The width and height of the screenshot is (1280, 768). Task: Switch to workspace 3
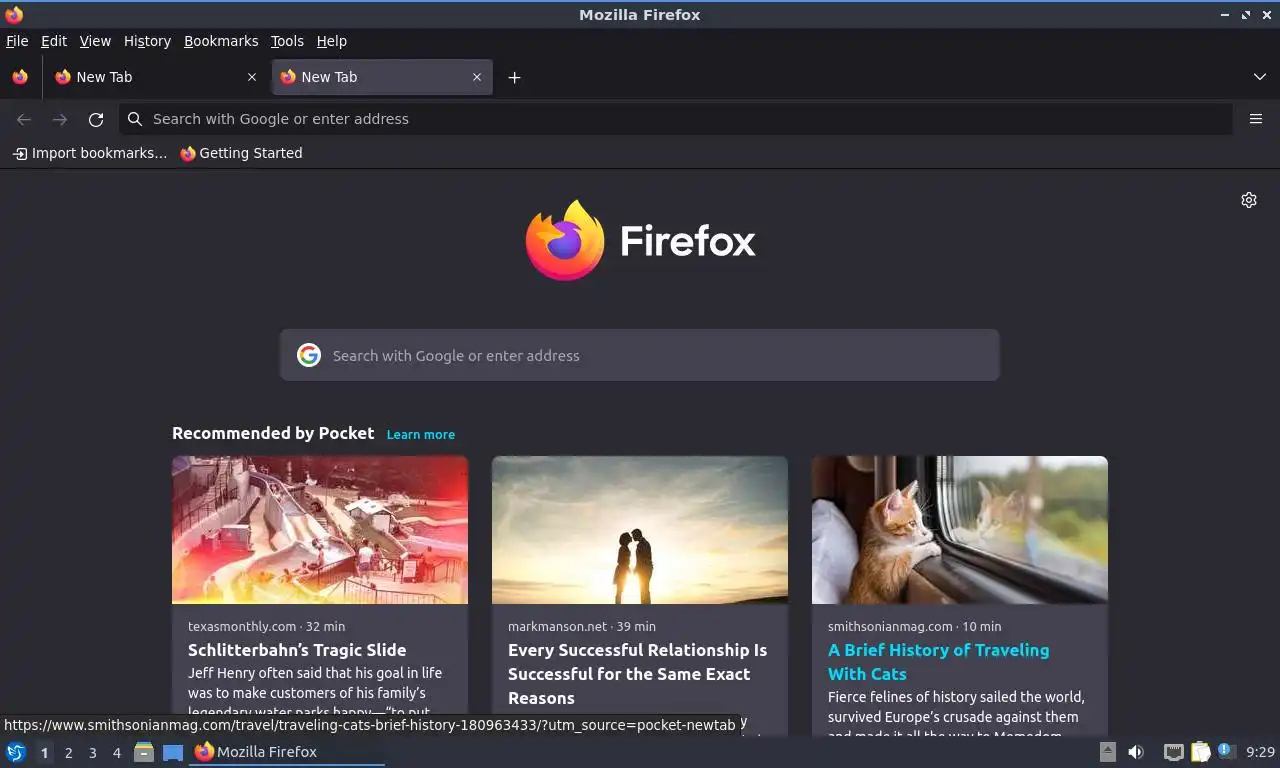(x=92, y=753)
